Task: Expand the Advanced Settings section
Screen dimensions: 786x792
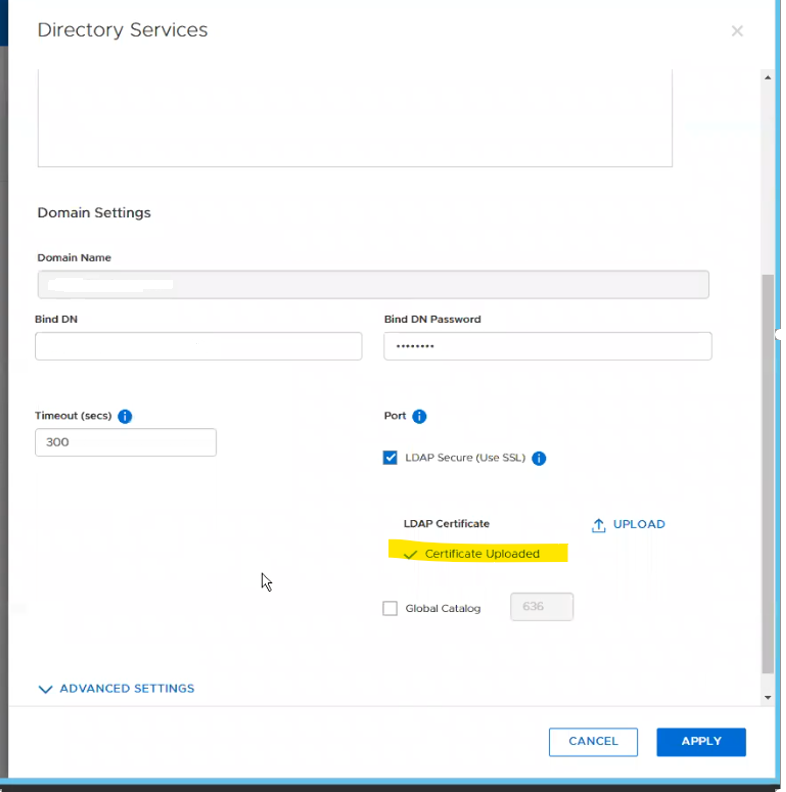Action: point(116,689)
